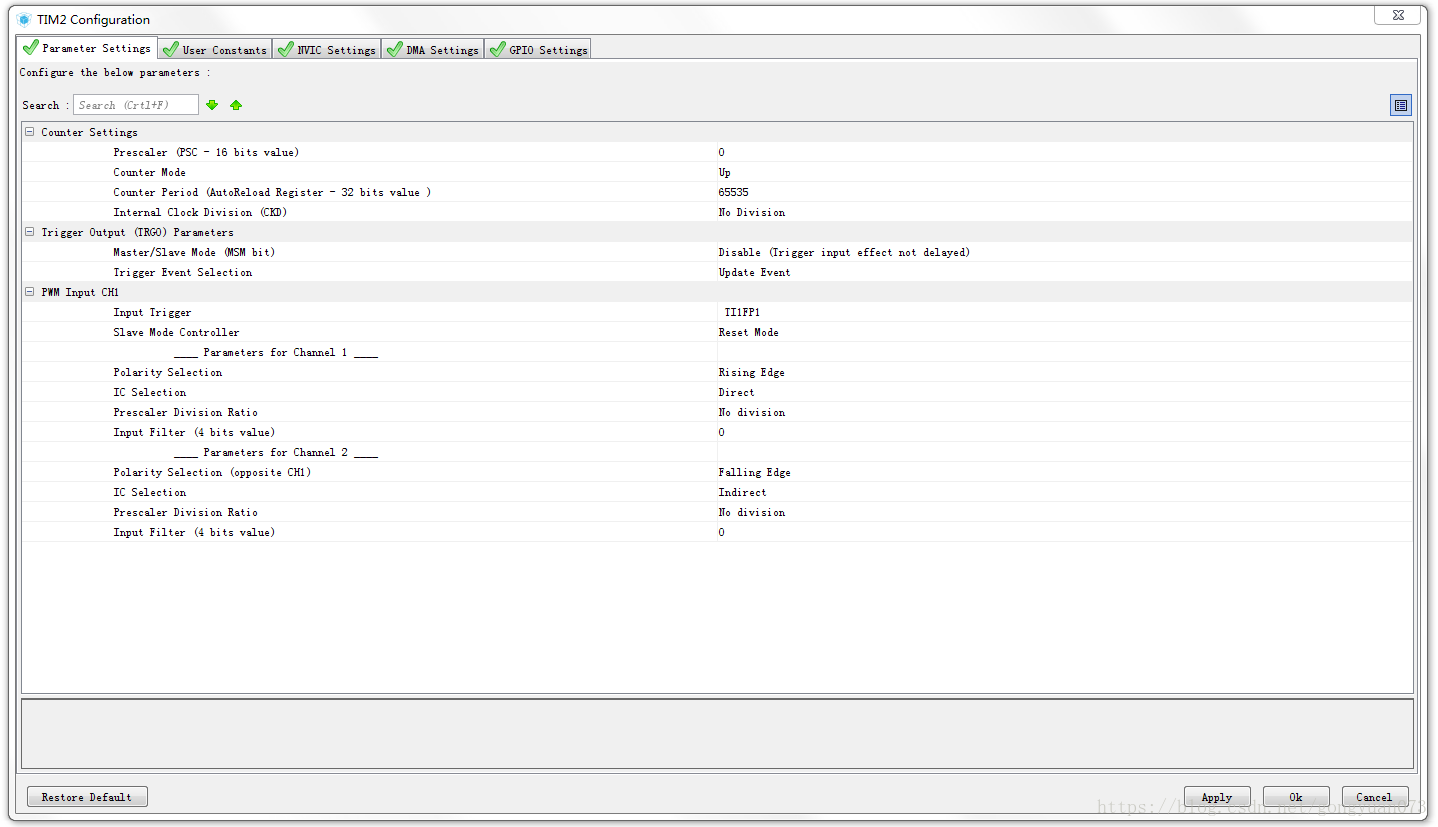Viewport: 1438px width, 827px height.
Task: Show the GPIO Settings tab
Action: (538, 49)
